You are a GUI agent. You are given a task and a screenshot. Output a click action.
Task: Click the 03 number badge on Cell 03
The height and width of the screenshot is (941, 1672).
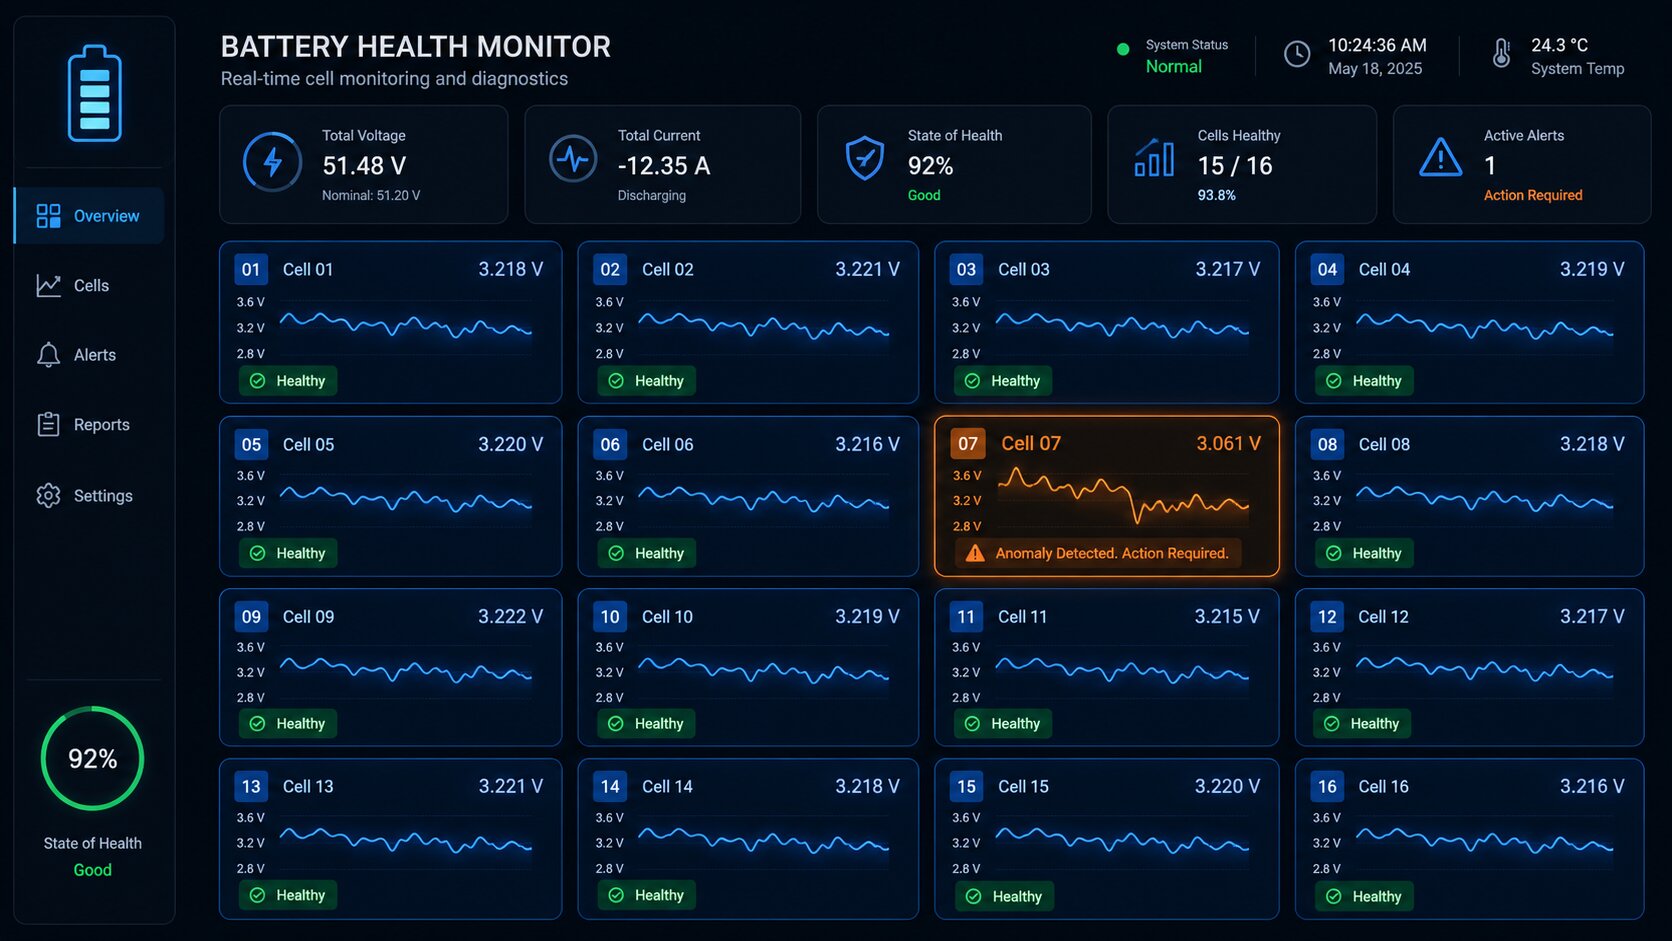click(966, 269)
